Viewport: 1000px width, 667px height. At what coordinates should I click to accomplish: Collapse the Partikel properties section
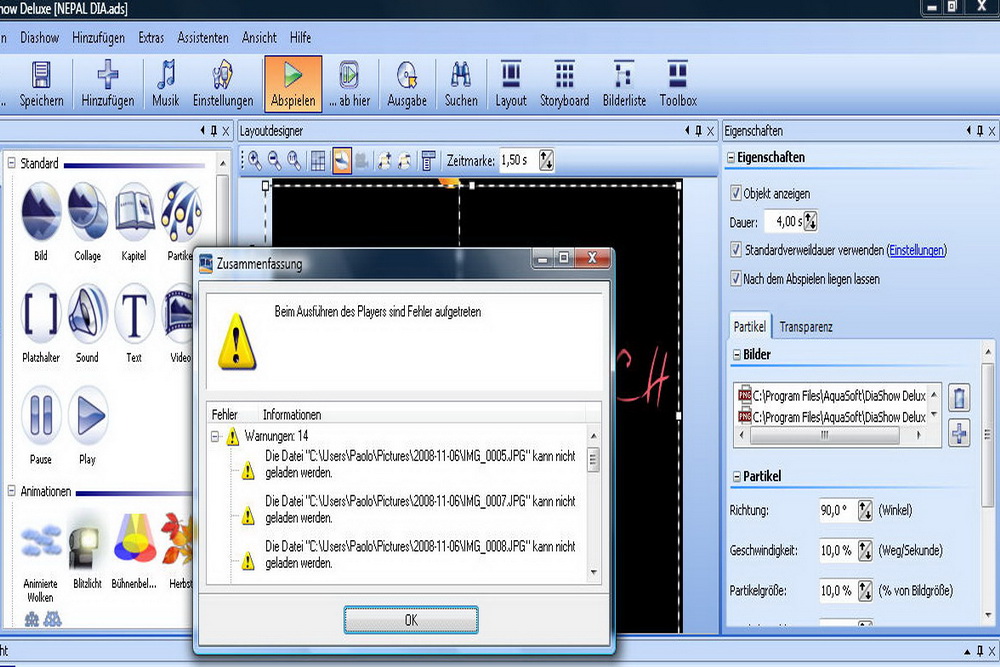pos(735,476)
